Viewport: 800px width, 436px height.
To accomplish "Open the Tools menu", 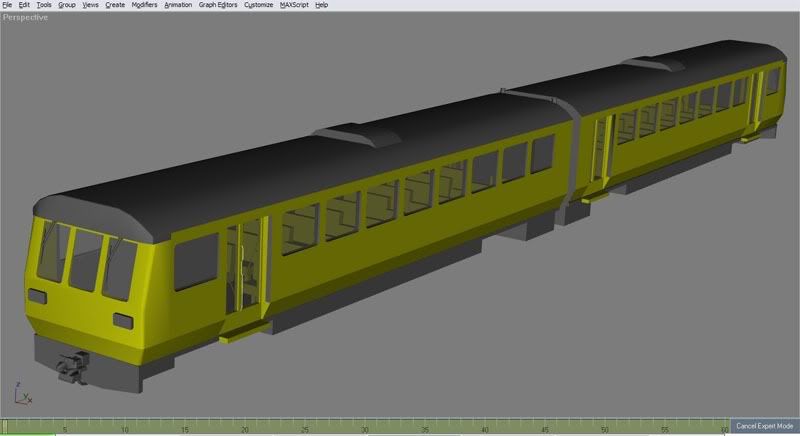I will 44,5.
